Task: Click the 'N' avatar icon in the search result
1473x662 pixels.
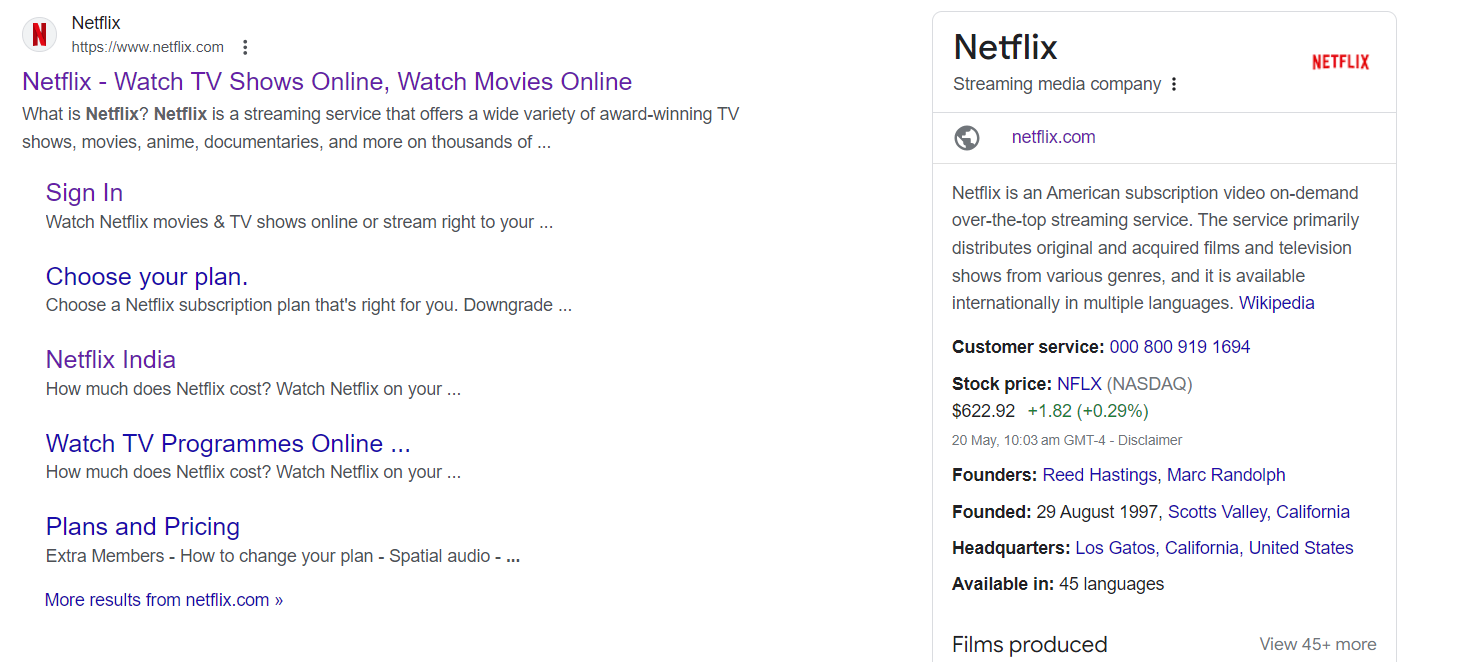Action: (x=39, y=34)
